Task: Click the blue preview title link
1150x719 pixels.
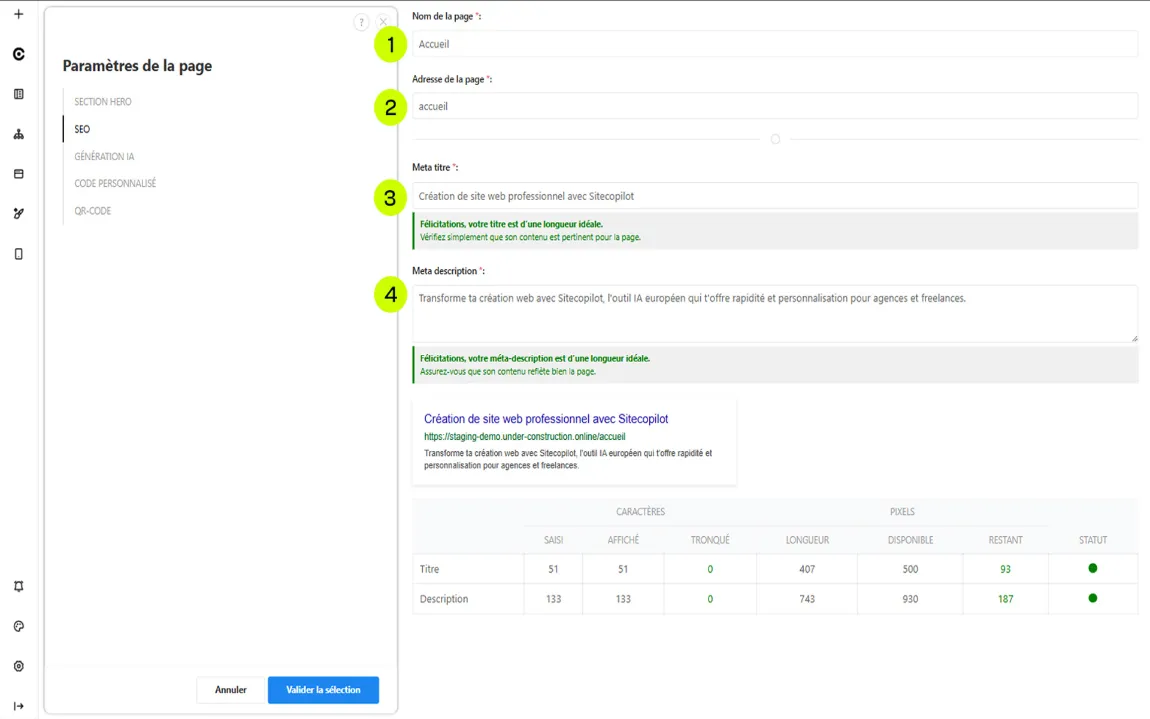Action: click(546, 419)
